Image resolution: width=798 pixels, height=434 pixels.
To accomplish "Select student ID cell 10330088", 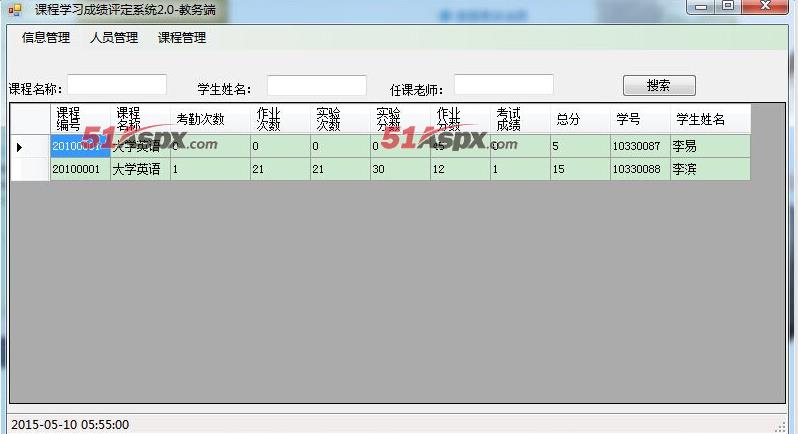I will 640,169.
